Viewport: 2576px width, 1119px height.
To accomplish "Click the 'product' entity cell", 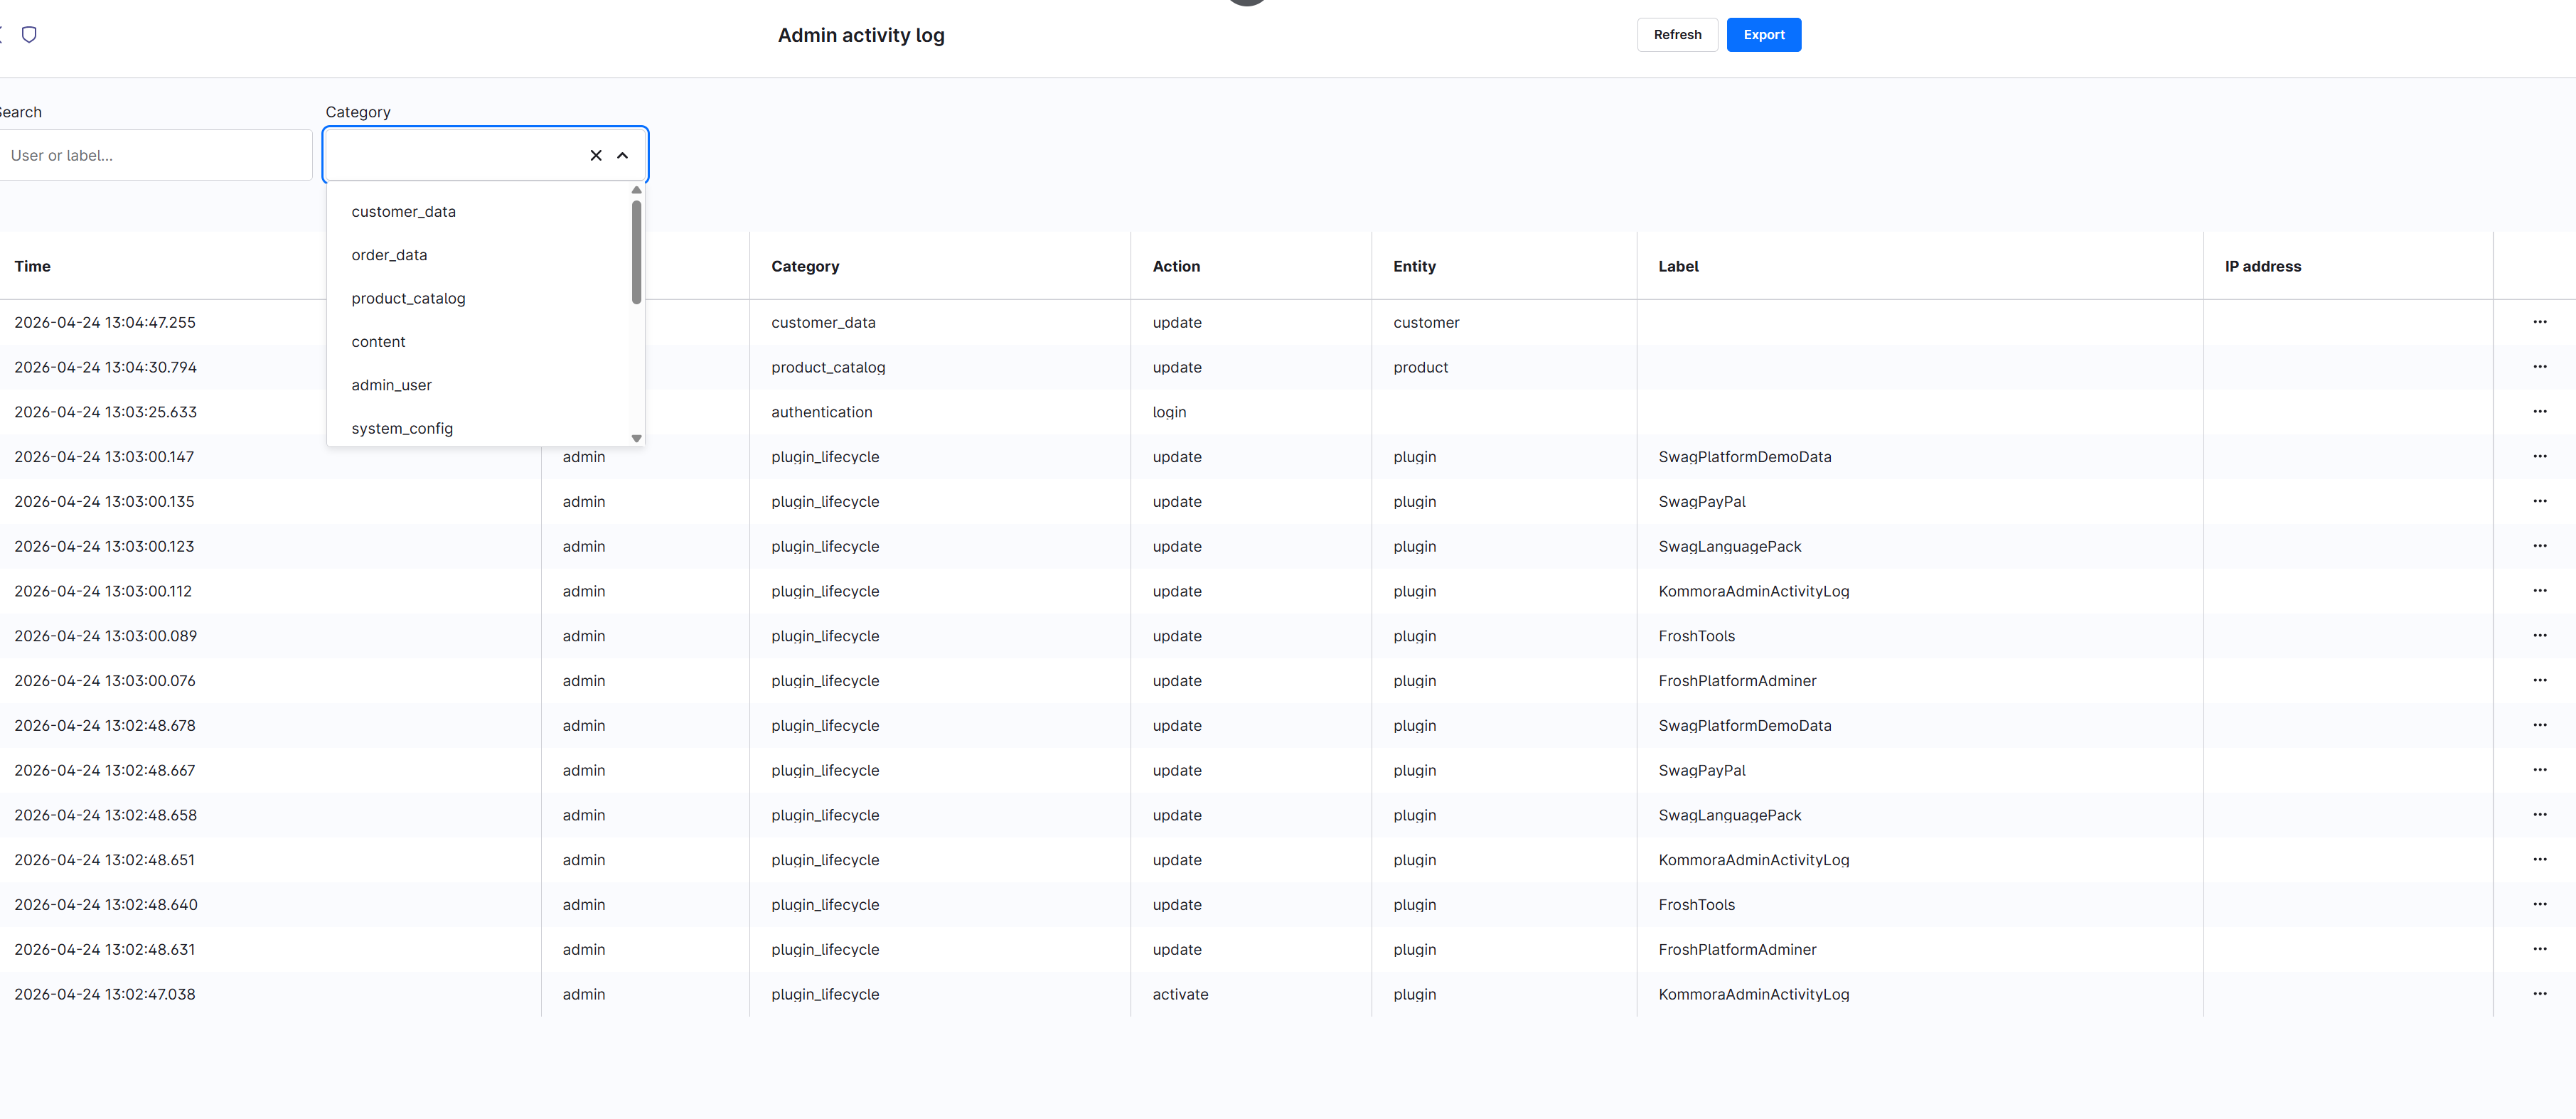I will tap(1420, 367).
